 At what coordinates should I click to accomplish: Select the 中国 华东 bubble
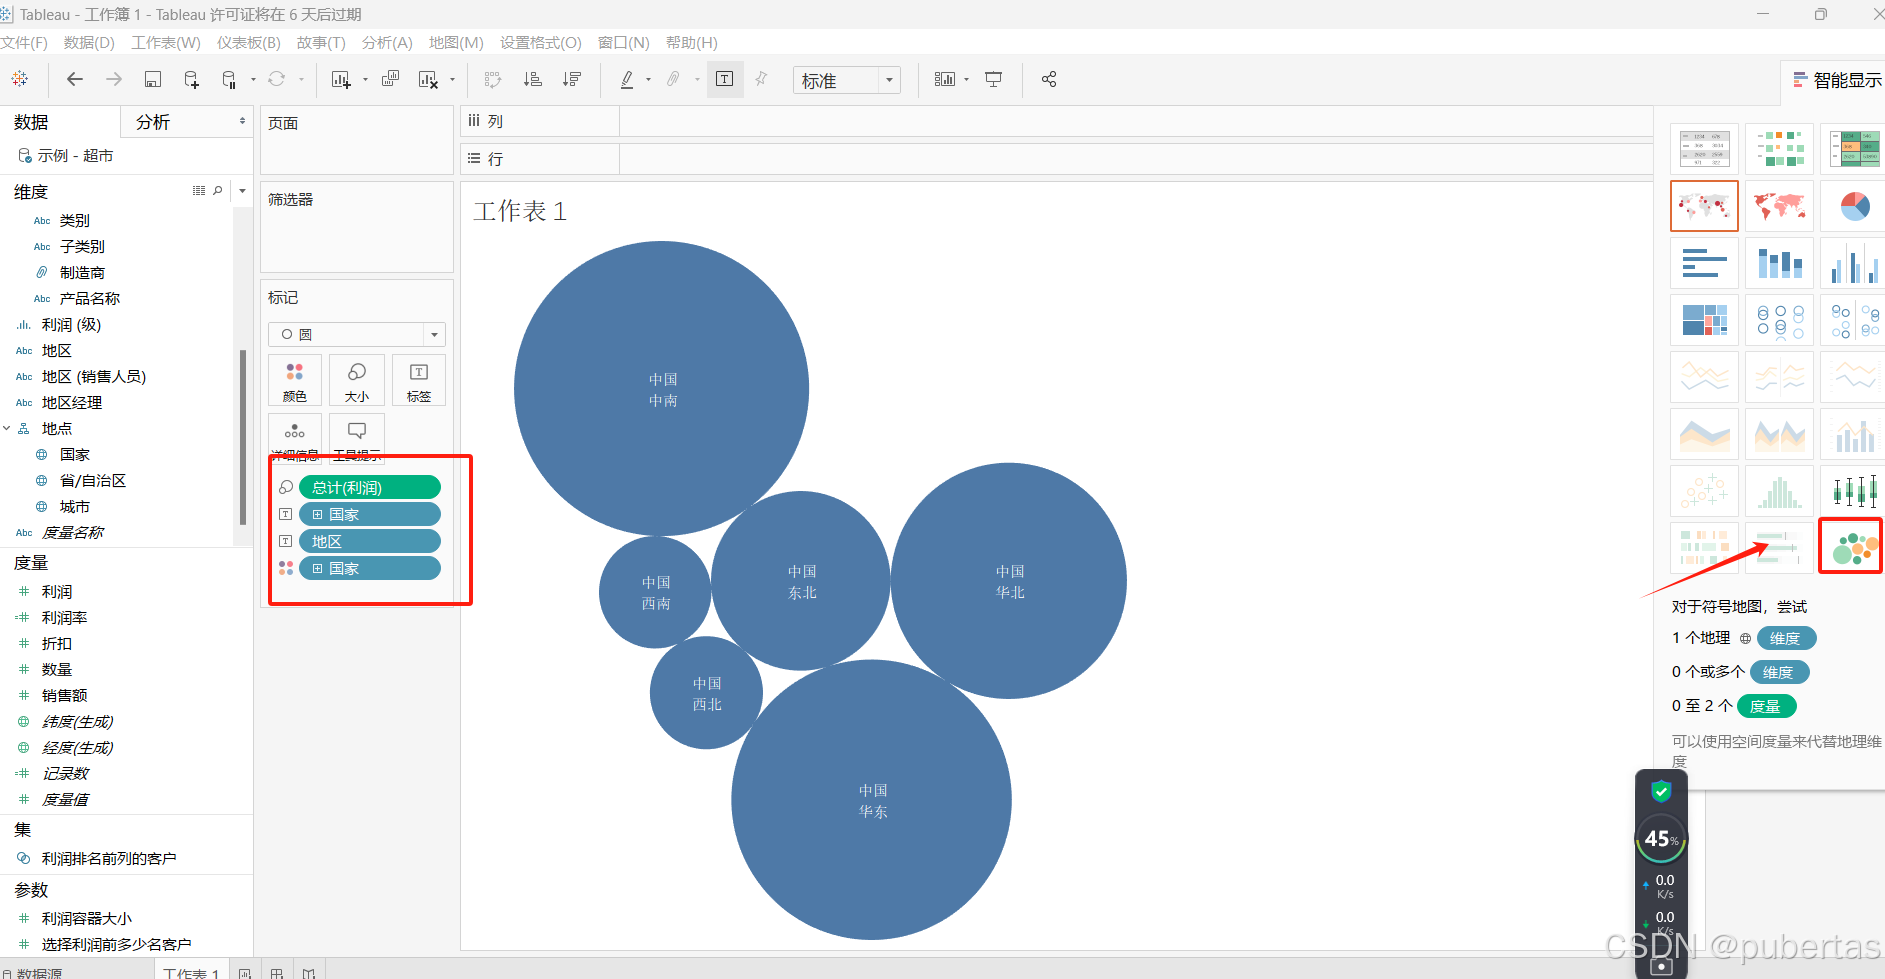point(871,799)
